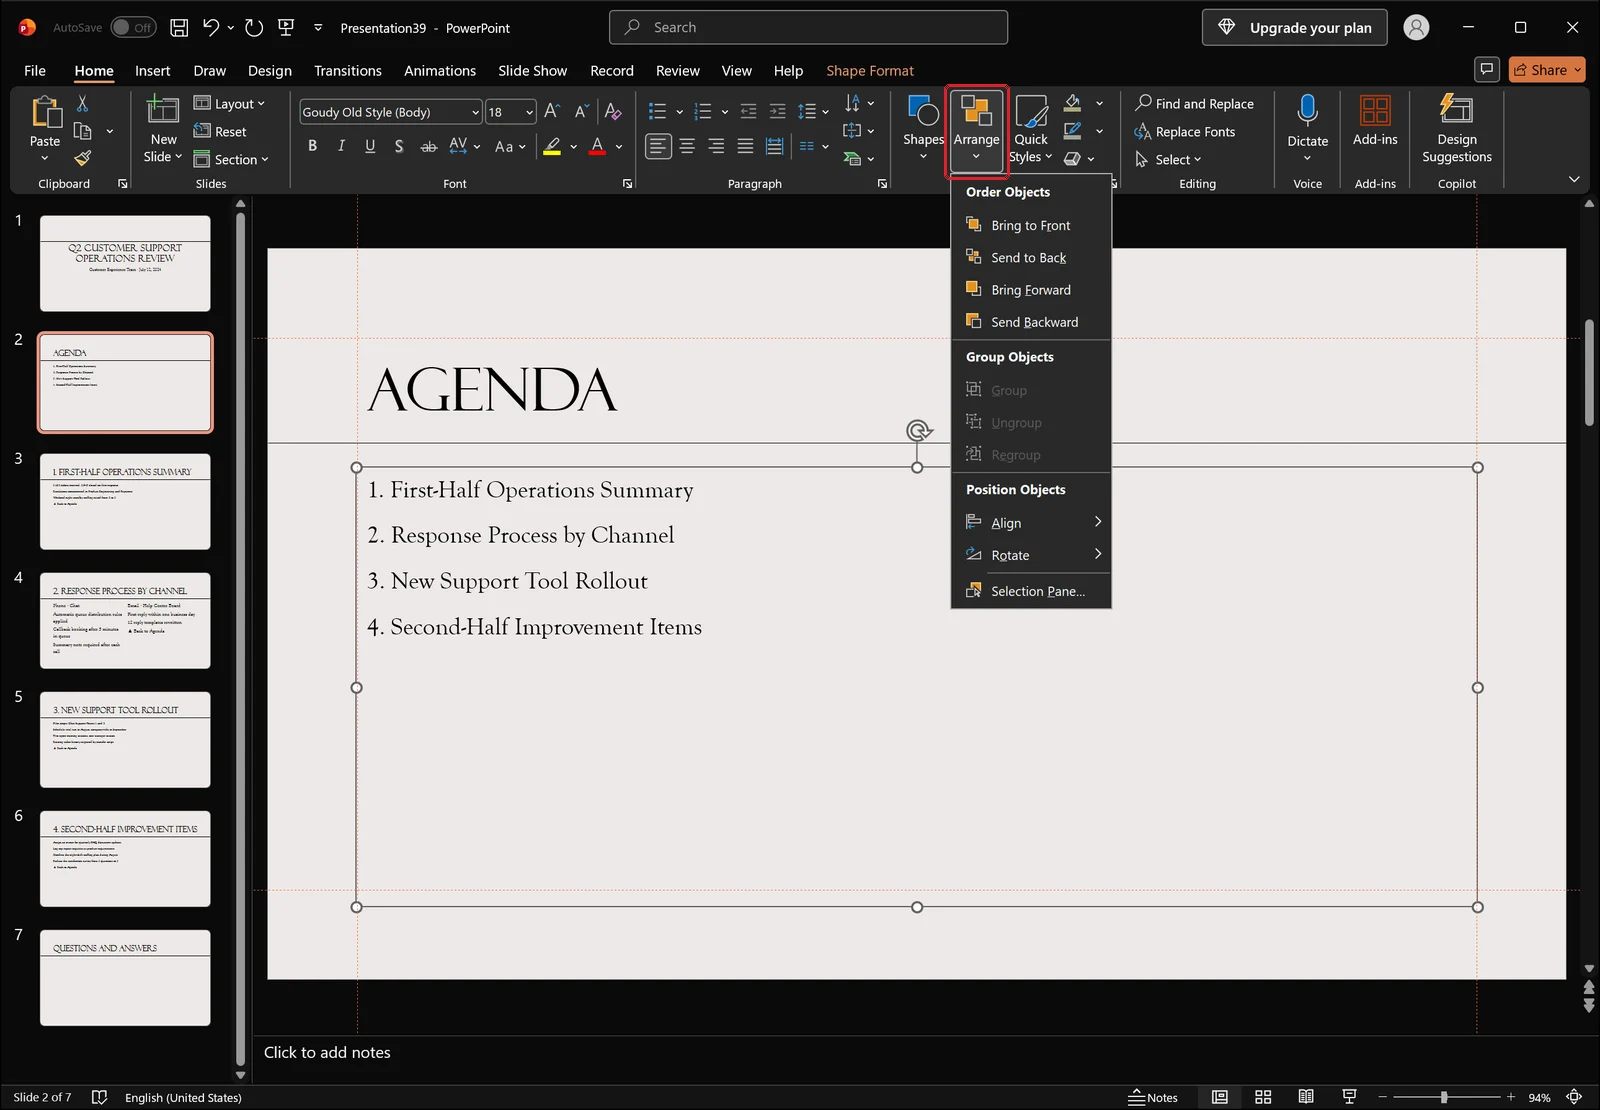The height and width of the screenshot is (1110, 1600).
Task: Fit slide to current window
Action: click(x=1574, y=1097)
